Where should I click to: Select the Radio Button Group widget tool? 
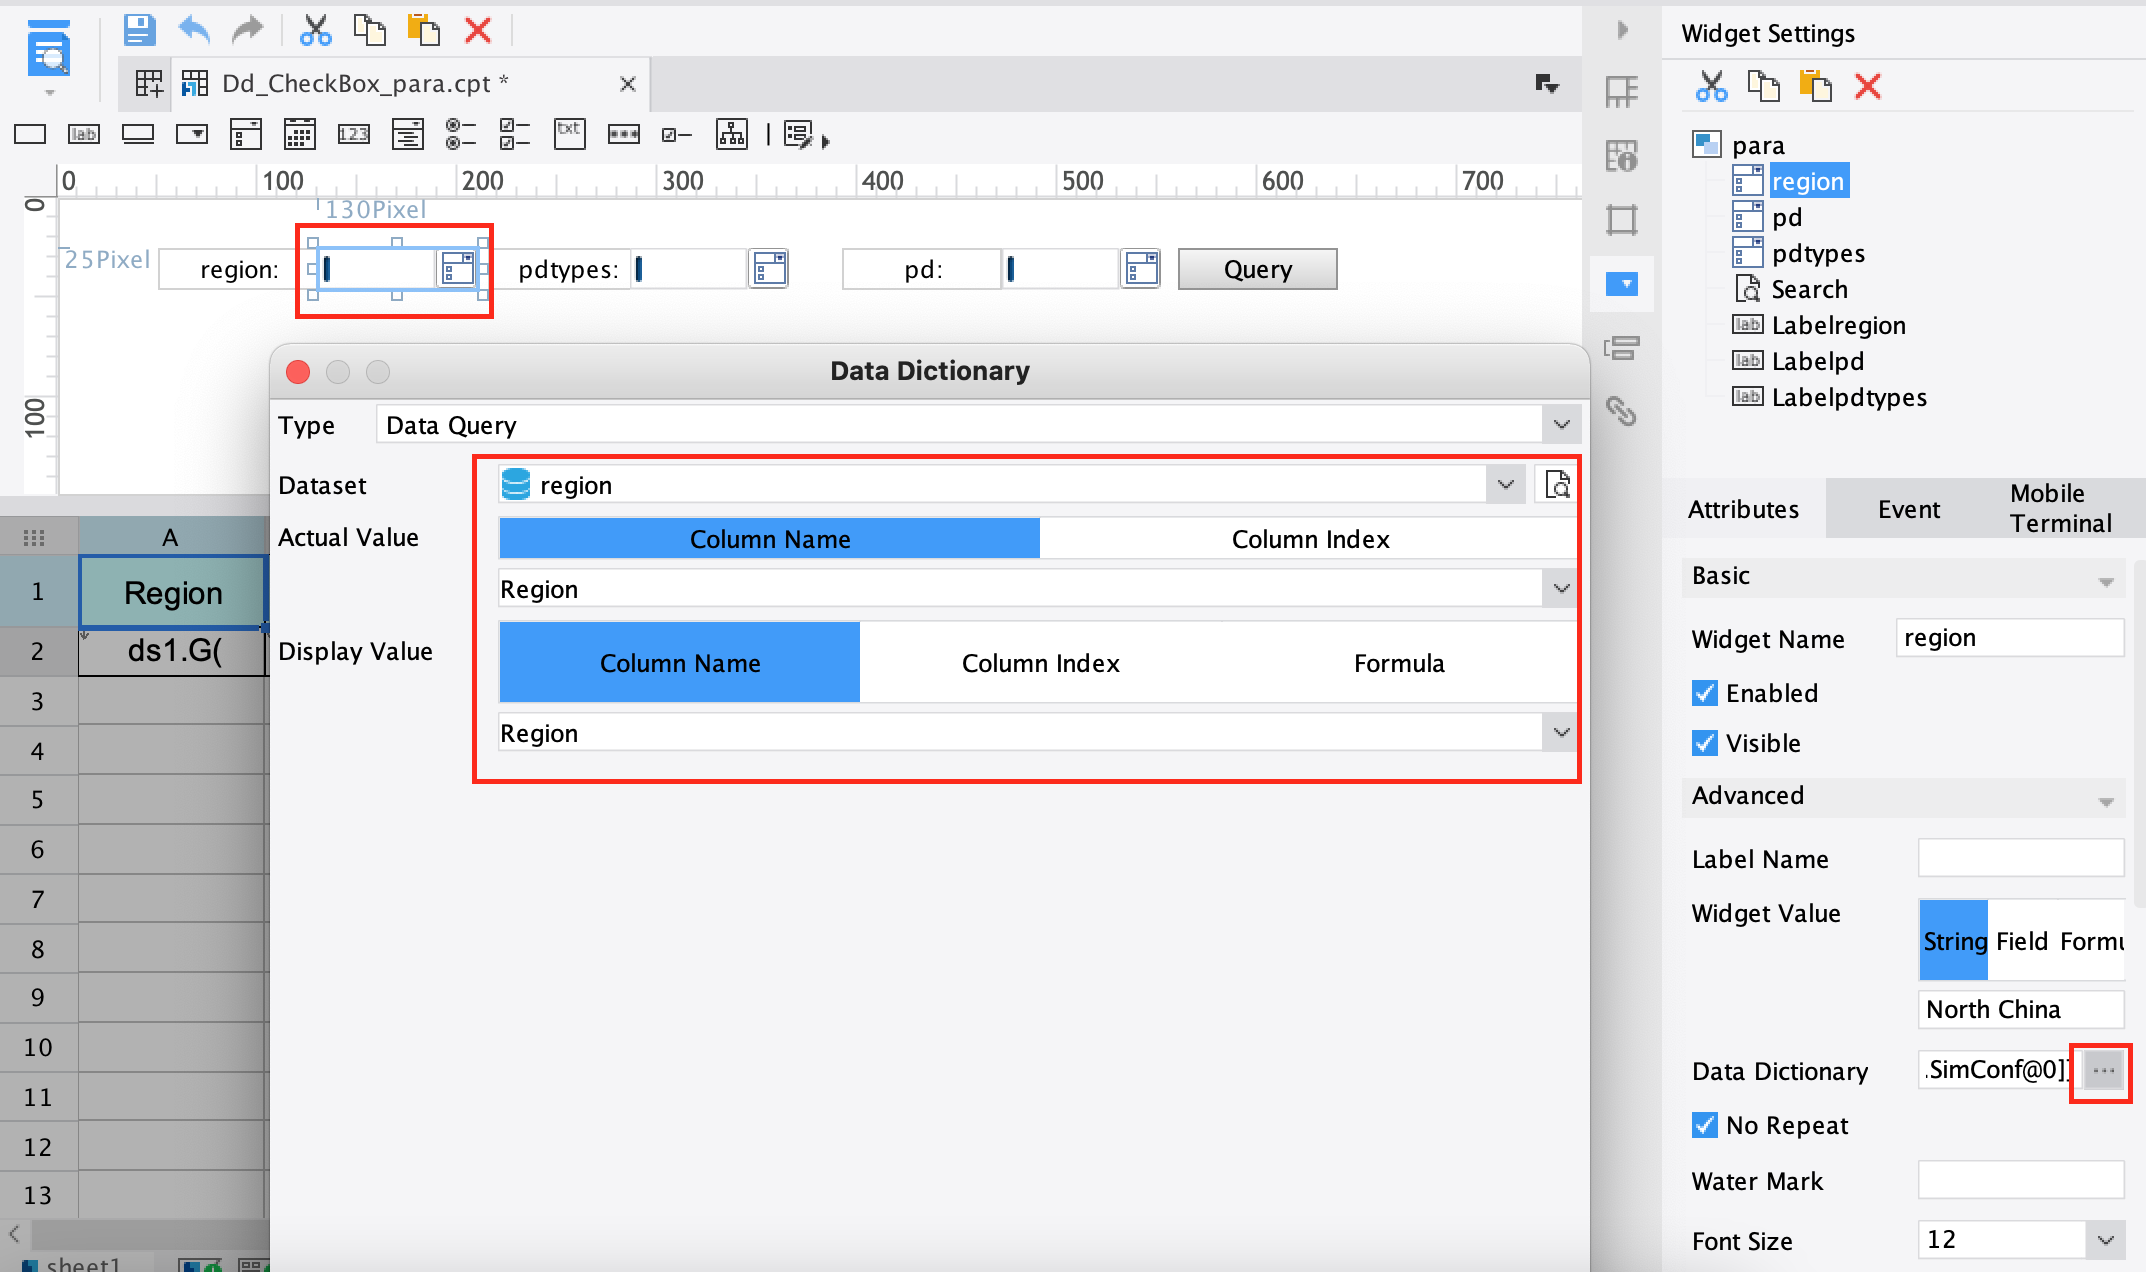(x=461, y=133)
